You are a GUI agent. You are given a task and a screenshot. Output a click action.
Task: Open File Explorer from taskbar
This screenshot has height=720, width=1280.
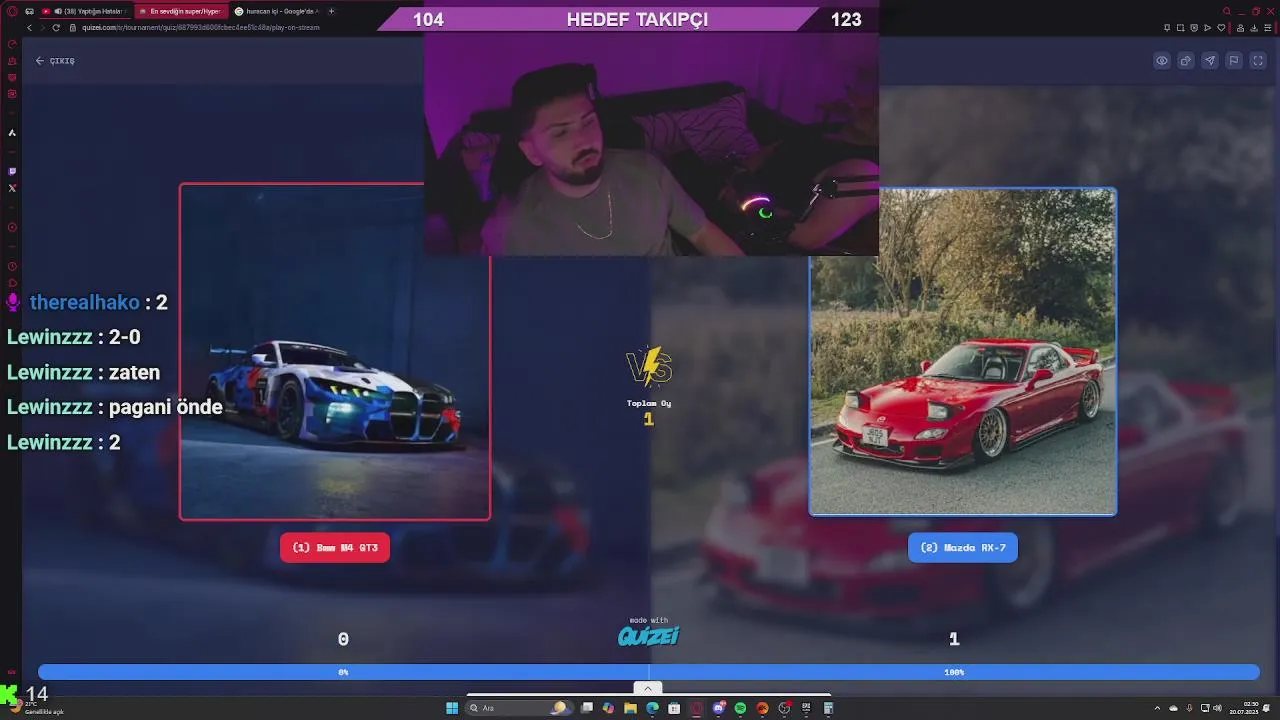(x=630, y=708)
